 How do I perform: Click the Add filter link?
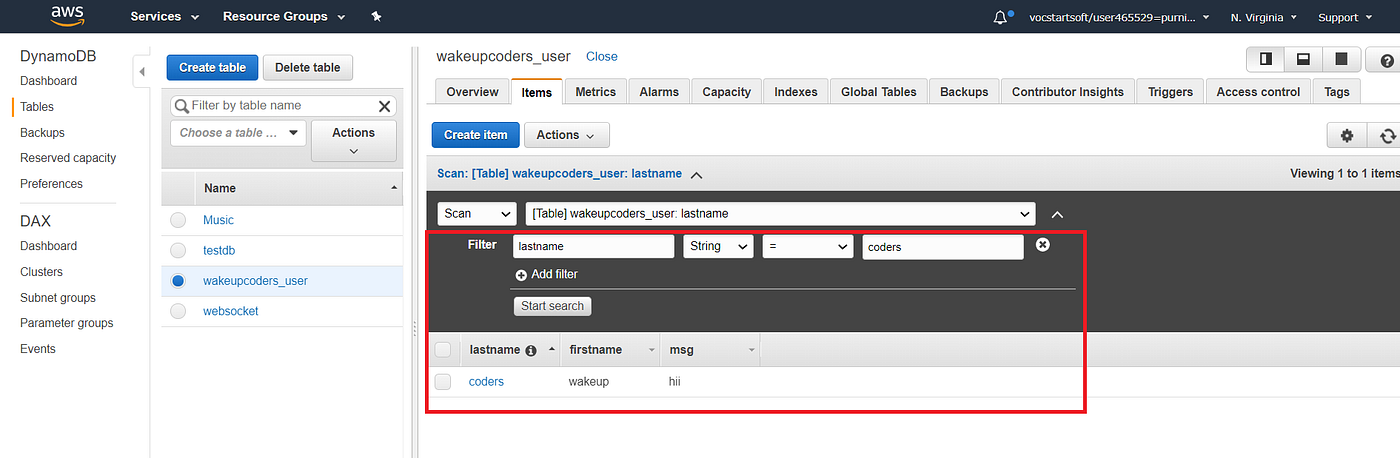pos(546,274)
